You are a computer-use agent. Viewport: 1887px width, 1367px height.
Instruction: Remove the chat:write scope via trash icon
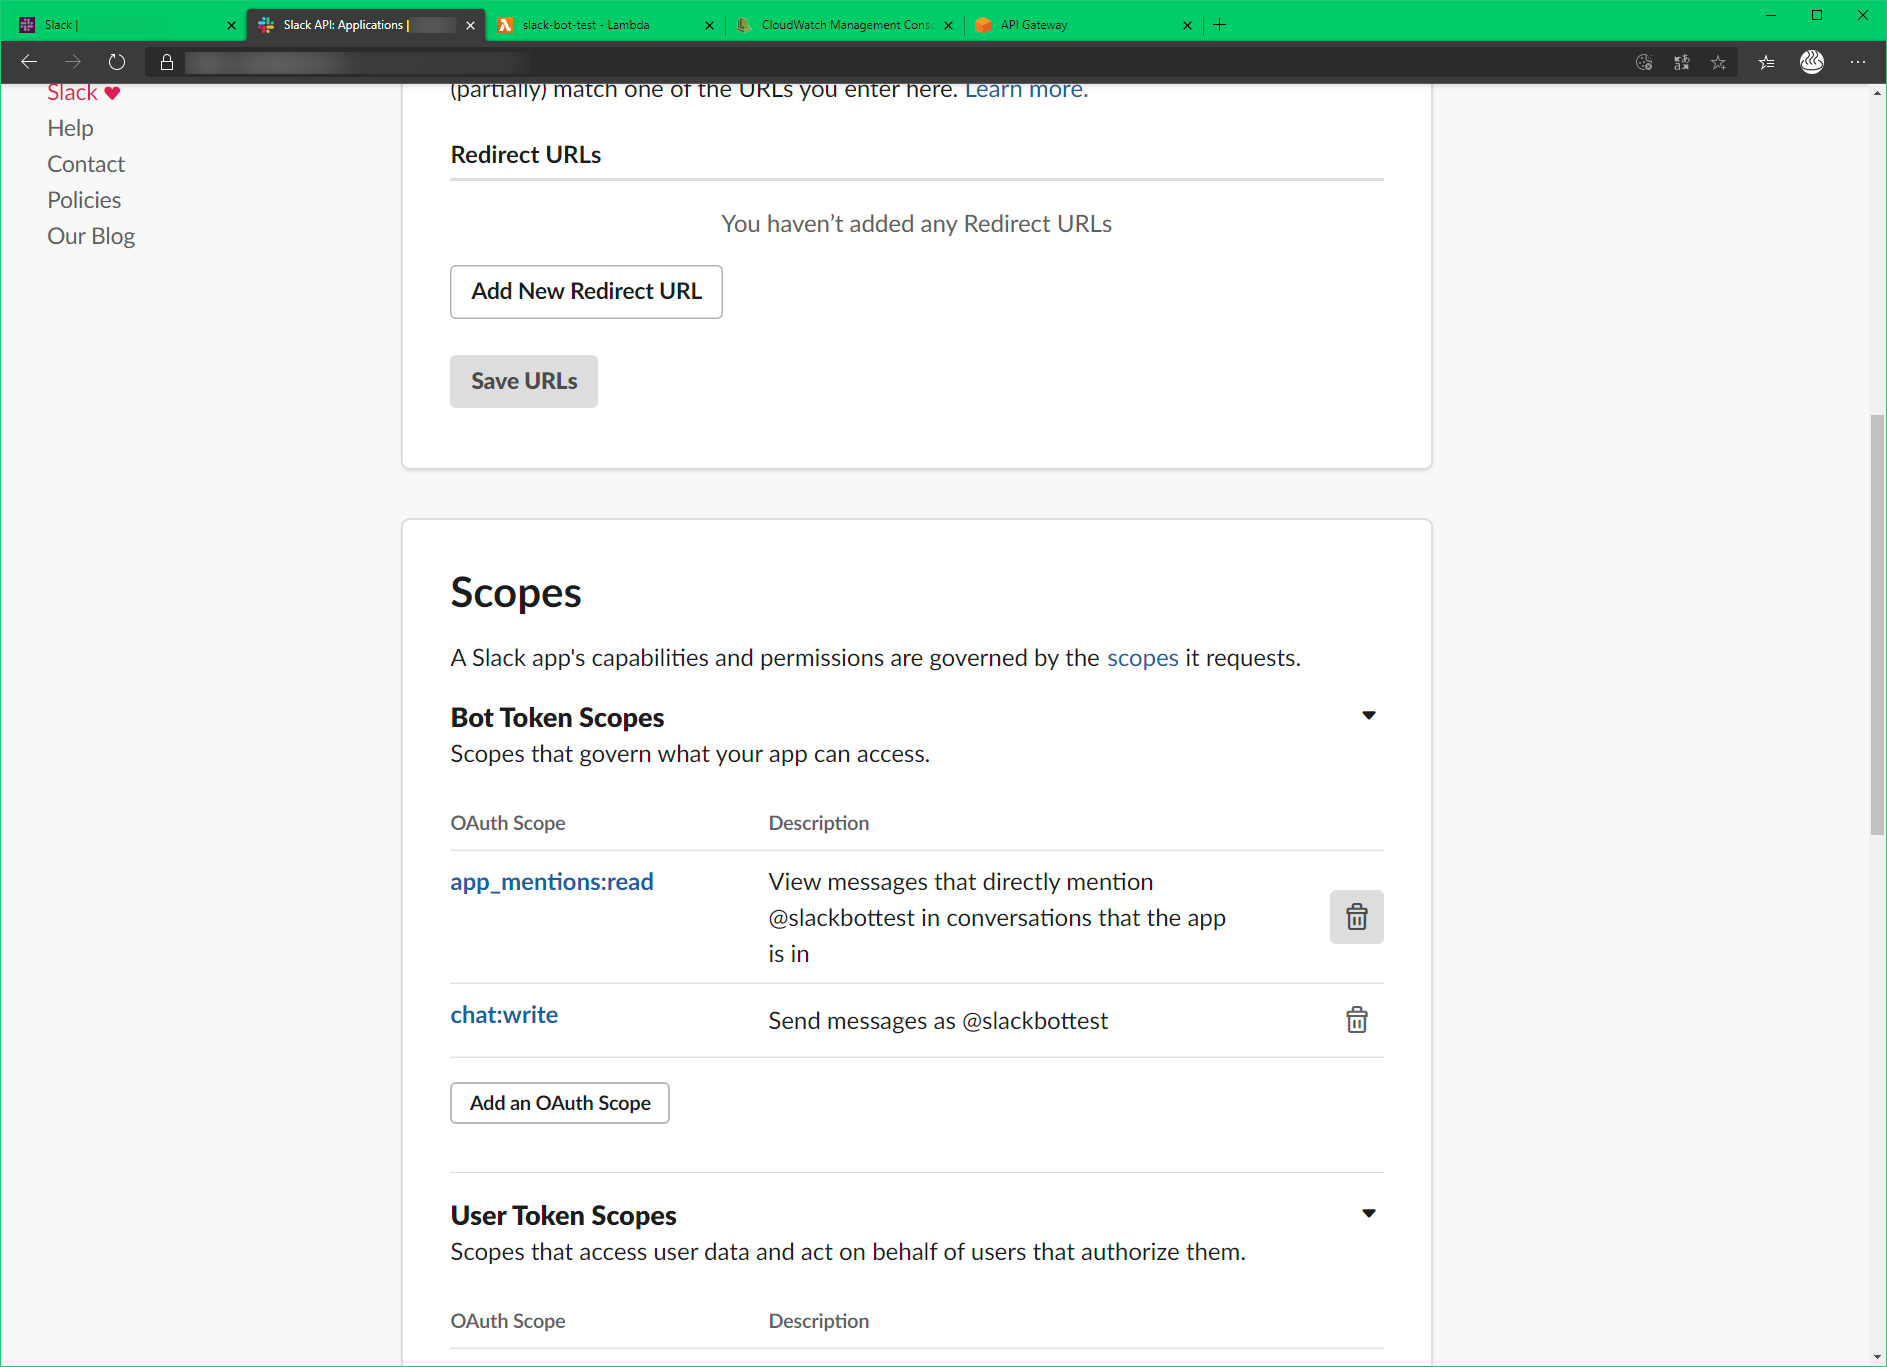(x=1356, y=1020)
